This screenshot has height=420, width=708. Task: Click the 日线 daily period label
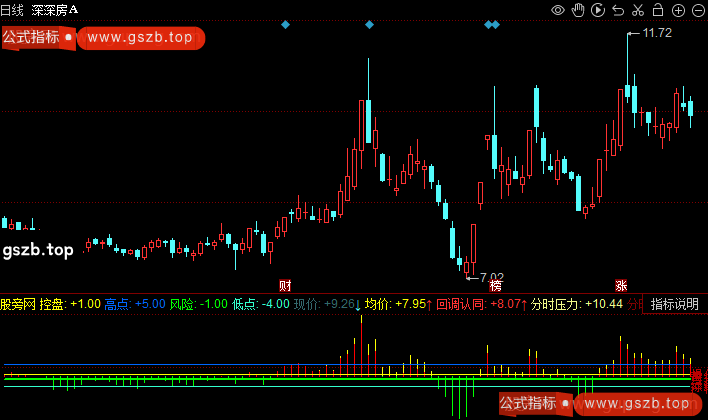[13, 9]
